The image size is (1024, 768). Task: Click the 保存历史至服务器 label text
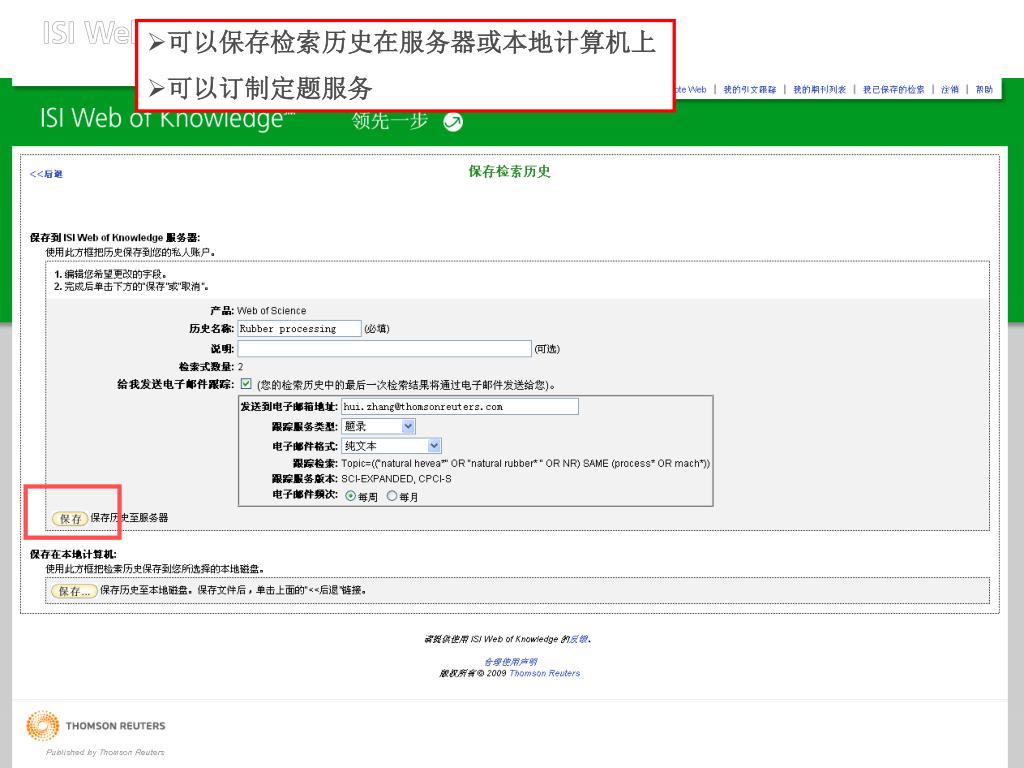tap(129, 518)
